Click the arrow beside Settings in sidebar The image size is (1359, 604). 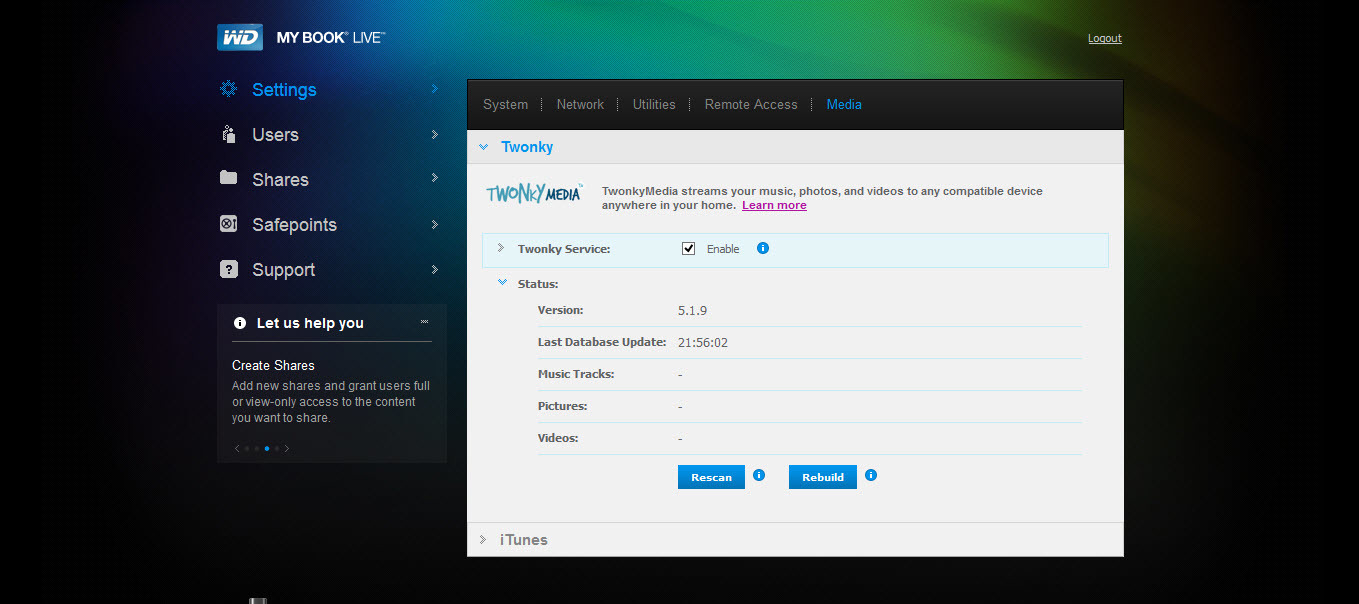click(x=434, y=89)
